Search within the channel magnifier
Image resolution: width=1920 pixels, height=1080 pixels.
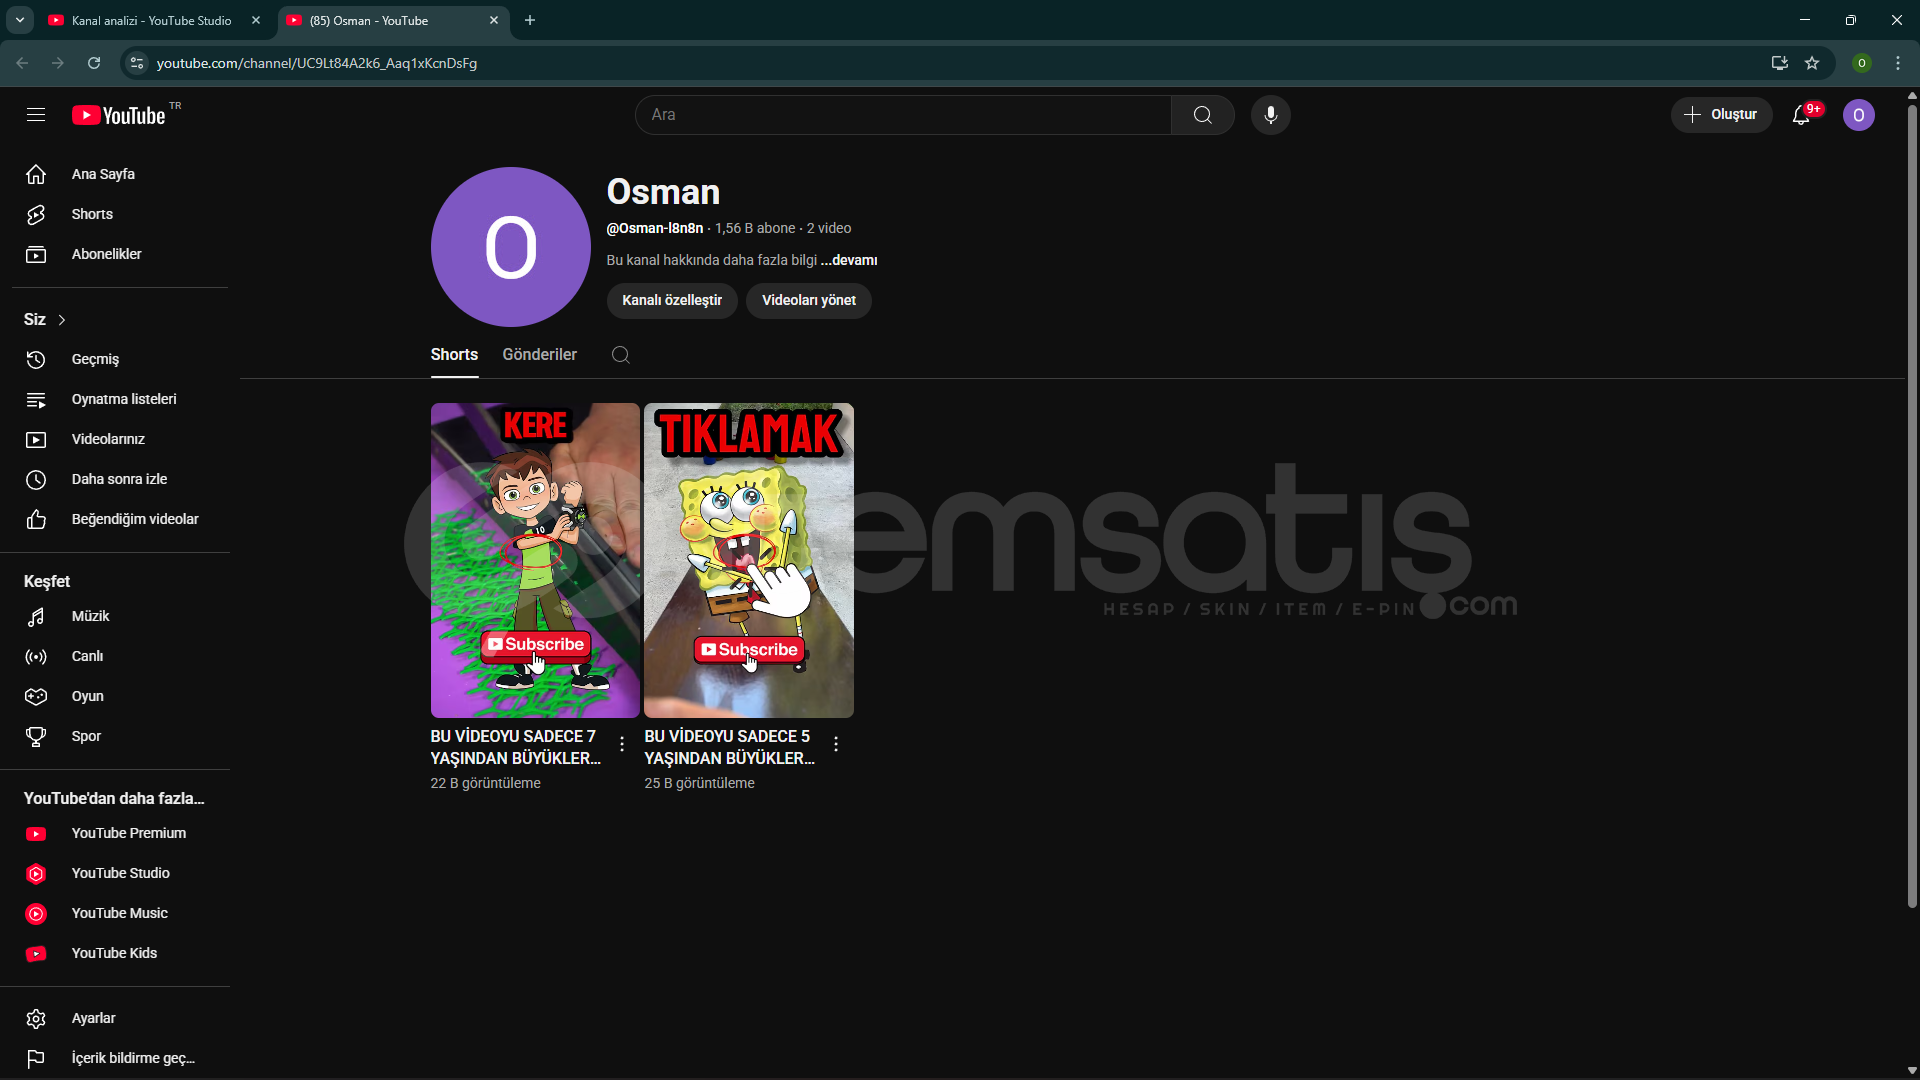coord(620,355)
